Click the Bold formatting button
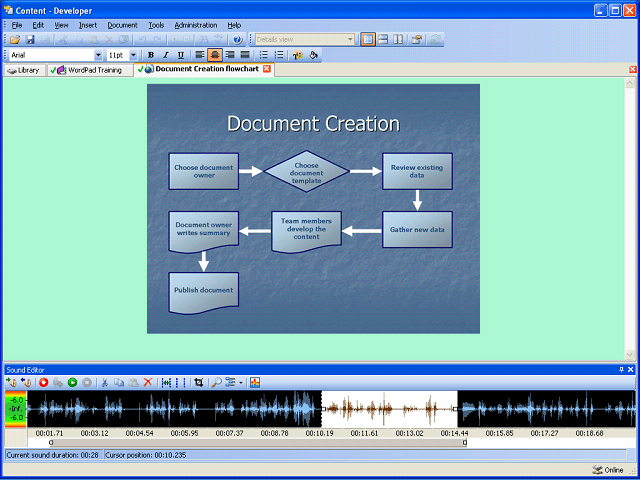The width and height of the screenshot is (640, 480). [x=151, y=55]
